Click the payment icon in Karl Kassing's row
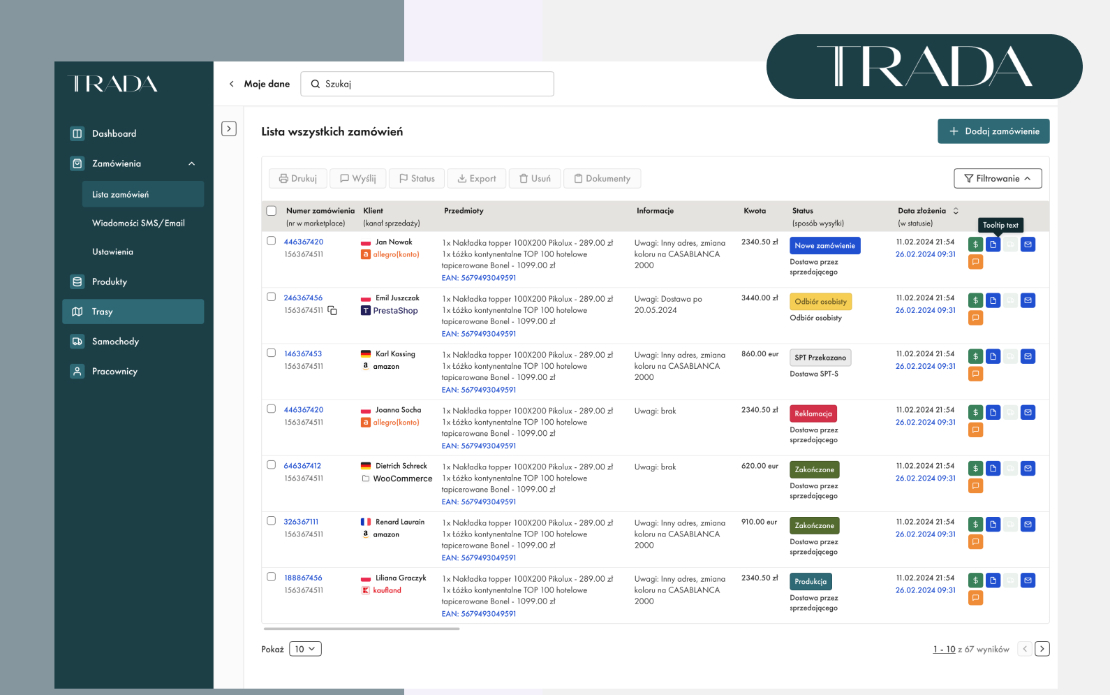Image resolution: width=1110 pixels, height=695 pixels. point(975,356)
